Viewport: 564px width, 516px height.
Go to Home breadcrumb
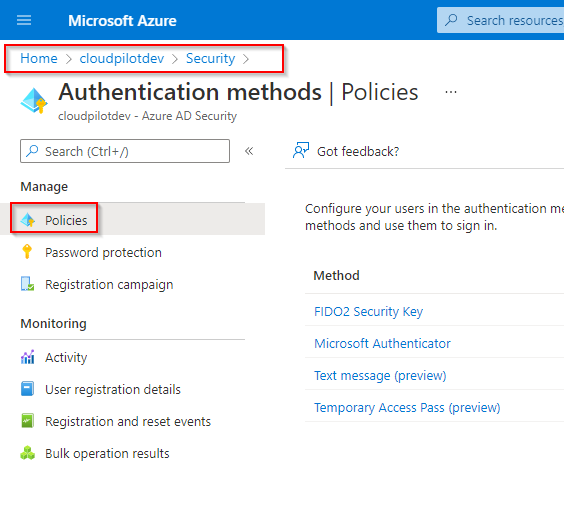tap(39, 58)
